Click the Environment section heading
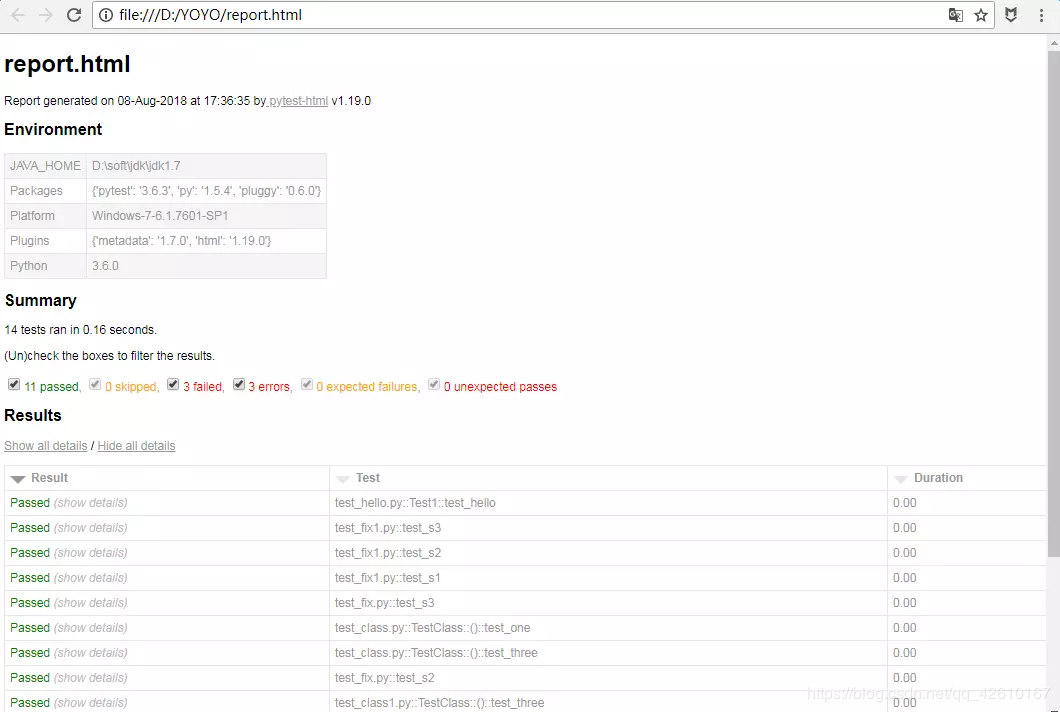 (x=53, y=129)
